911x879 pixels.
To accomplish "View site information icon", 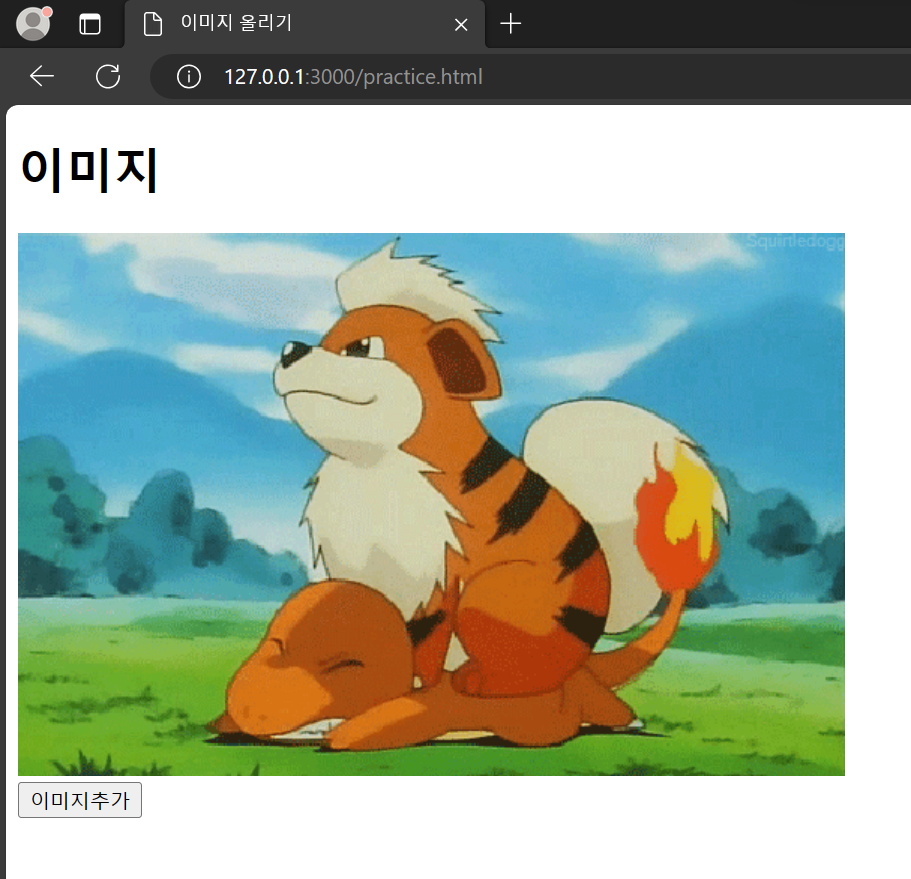I will click(x=189, y=77).
